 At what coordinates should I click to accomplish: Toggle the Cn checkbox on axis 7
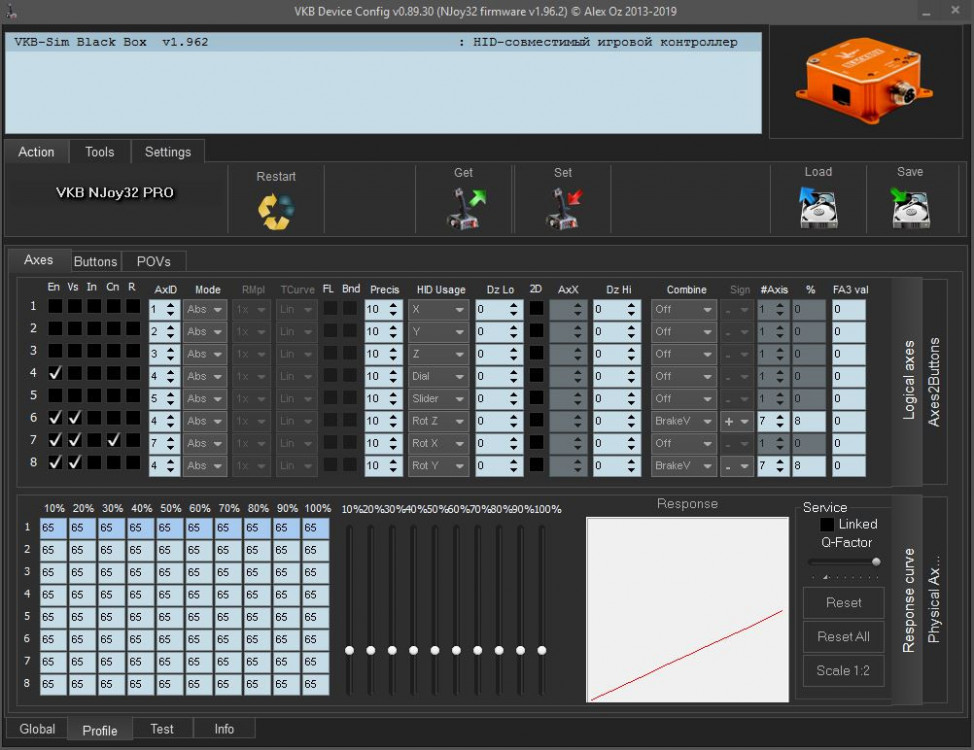[x=113, y=440]
